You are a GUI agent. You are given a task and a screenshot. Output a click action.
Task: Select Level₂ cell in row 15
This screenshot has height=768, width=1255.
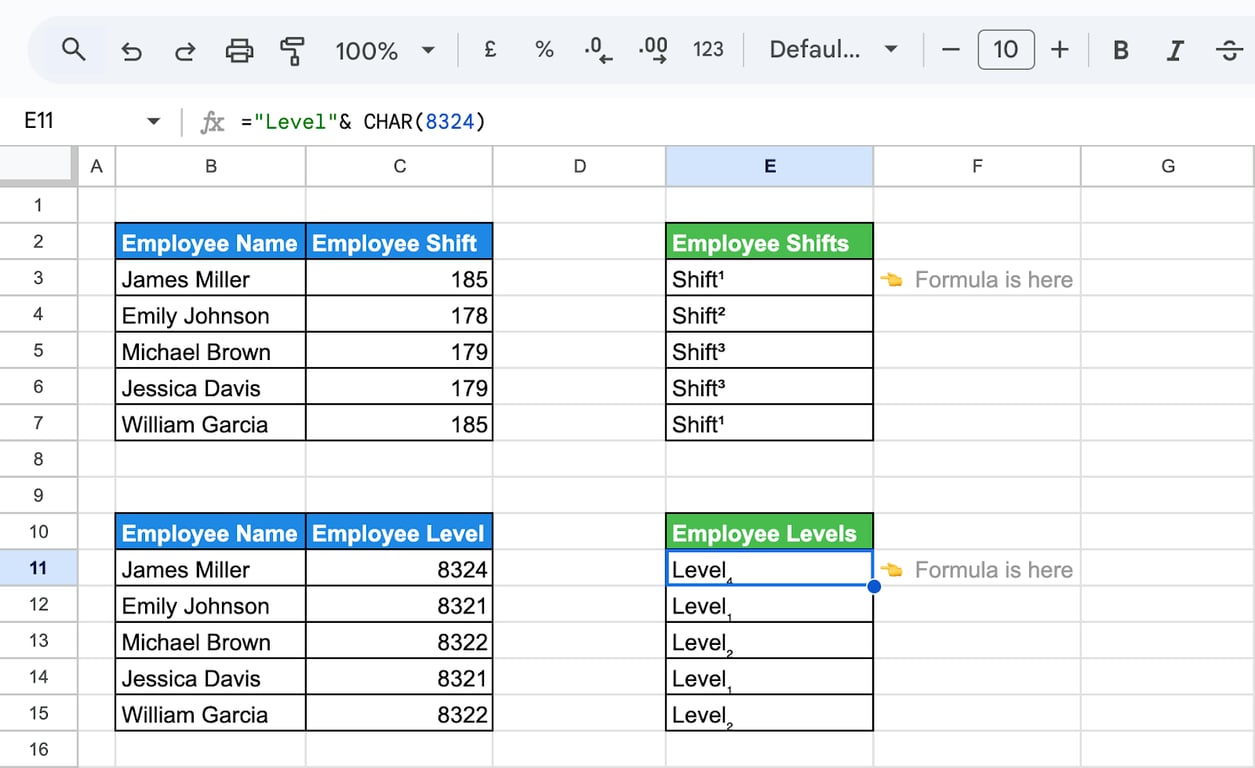(x=769, y=713)
